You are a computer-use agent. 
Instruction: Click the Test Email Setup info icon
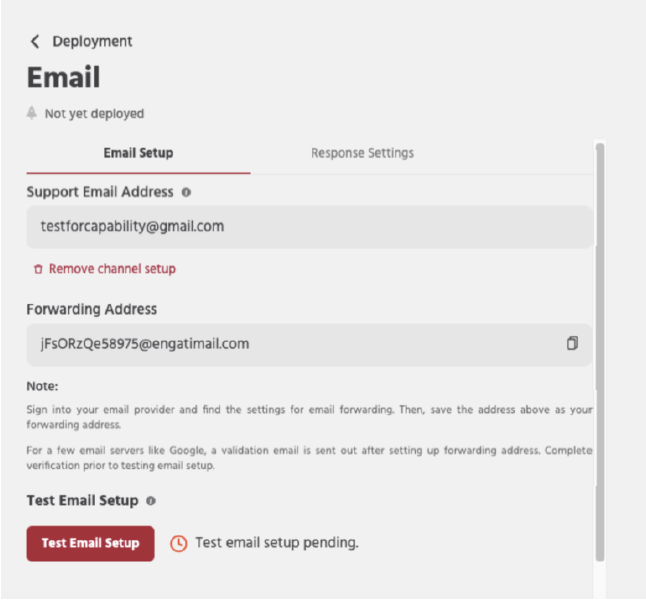click(x=150, y=500)
